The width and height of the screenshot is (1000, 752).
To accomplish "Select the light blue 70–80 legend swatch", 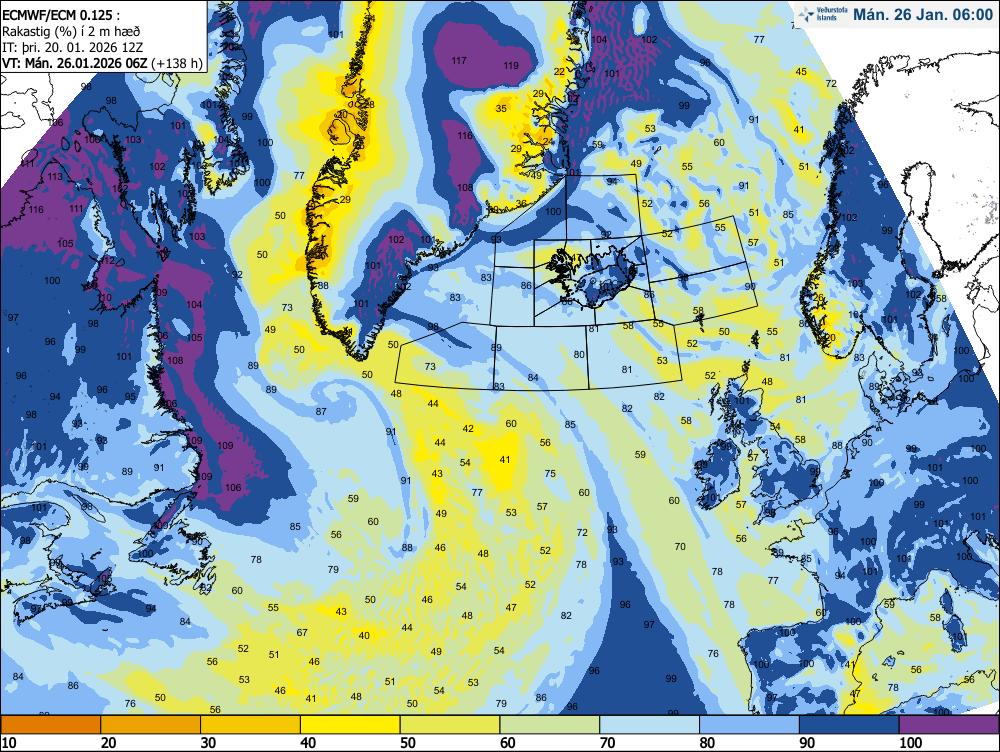I will (x=650, y=725).
